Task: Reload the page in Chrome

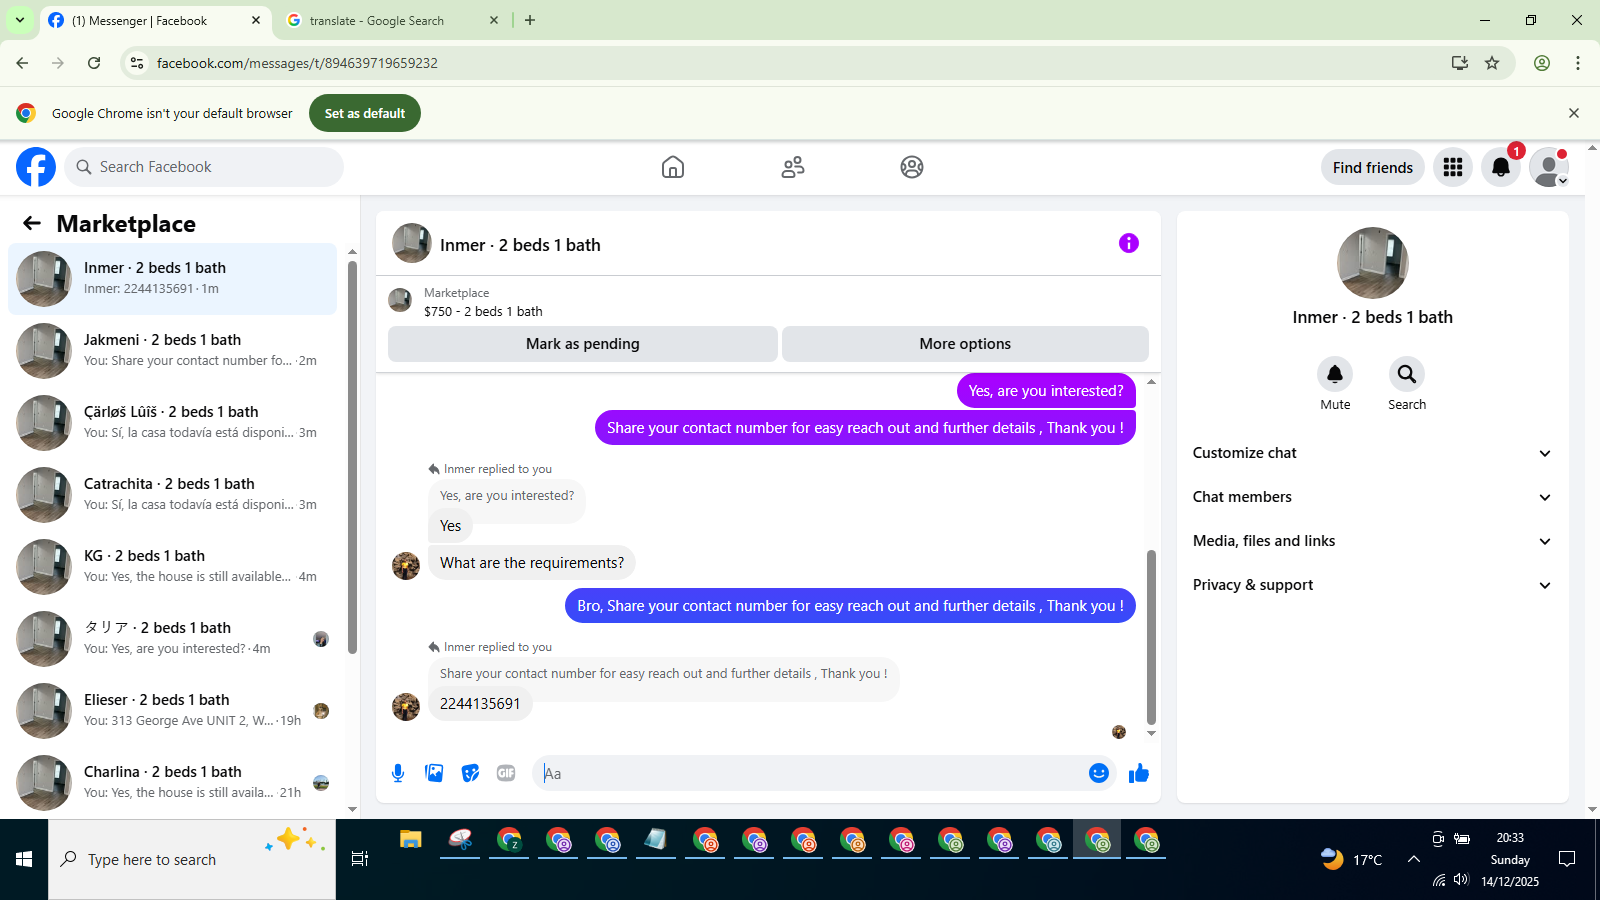Action: click(94, 63)
